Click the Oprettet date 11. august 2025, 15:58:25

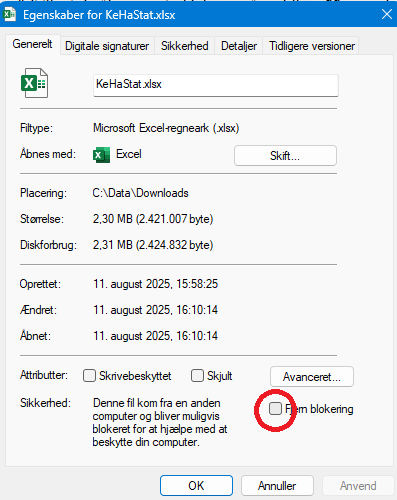(x=155, y=284)
